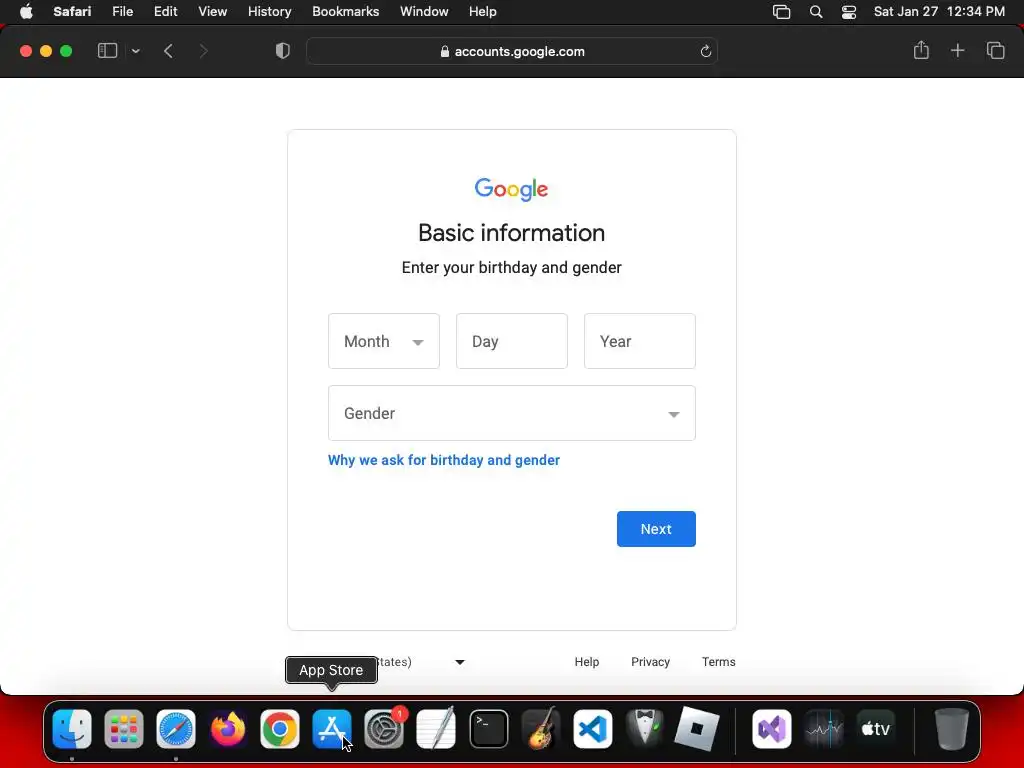Open TextEdit from the dock

pyautogui.click(x=436, y=729)
